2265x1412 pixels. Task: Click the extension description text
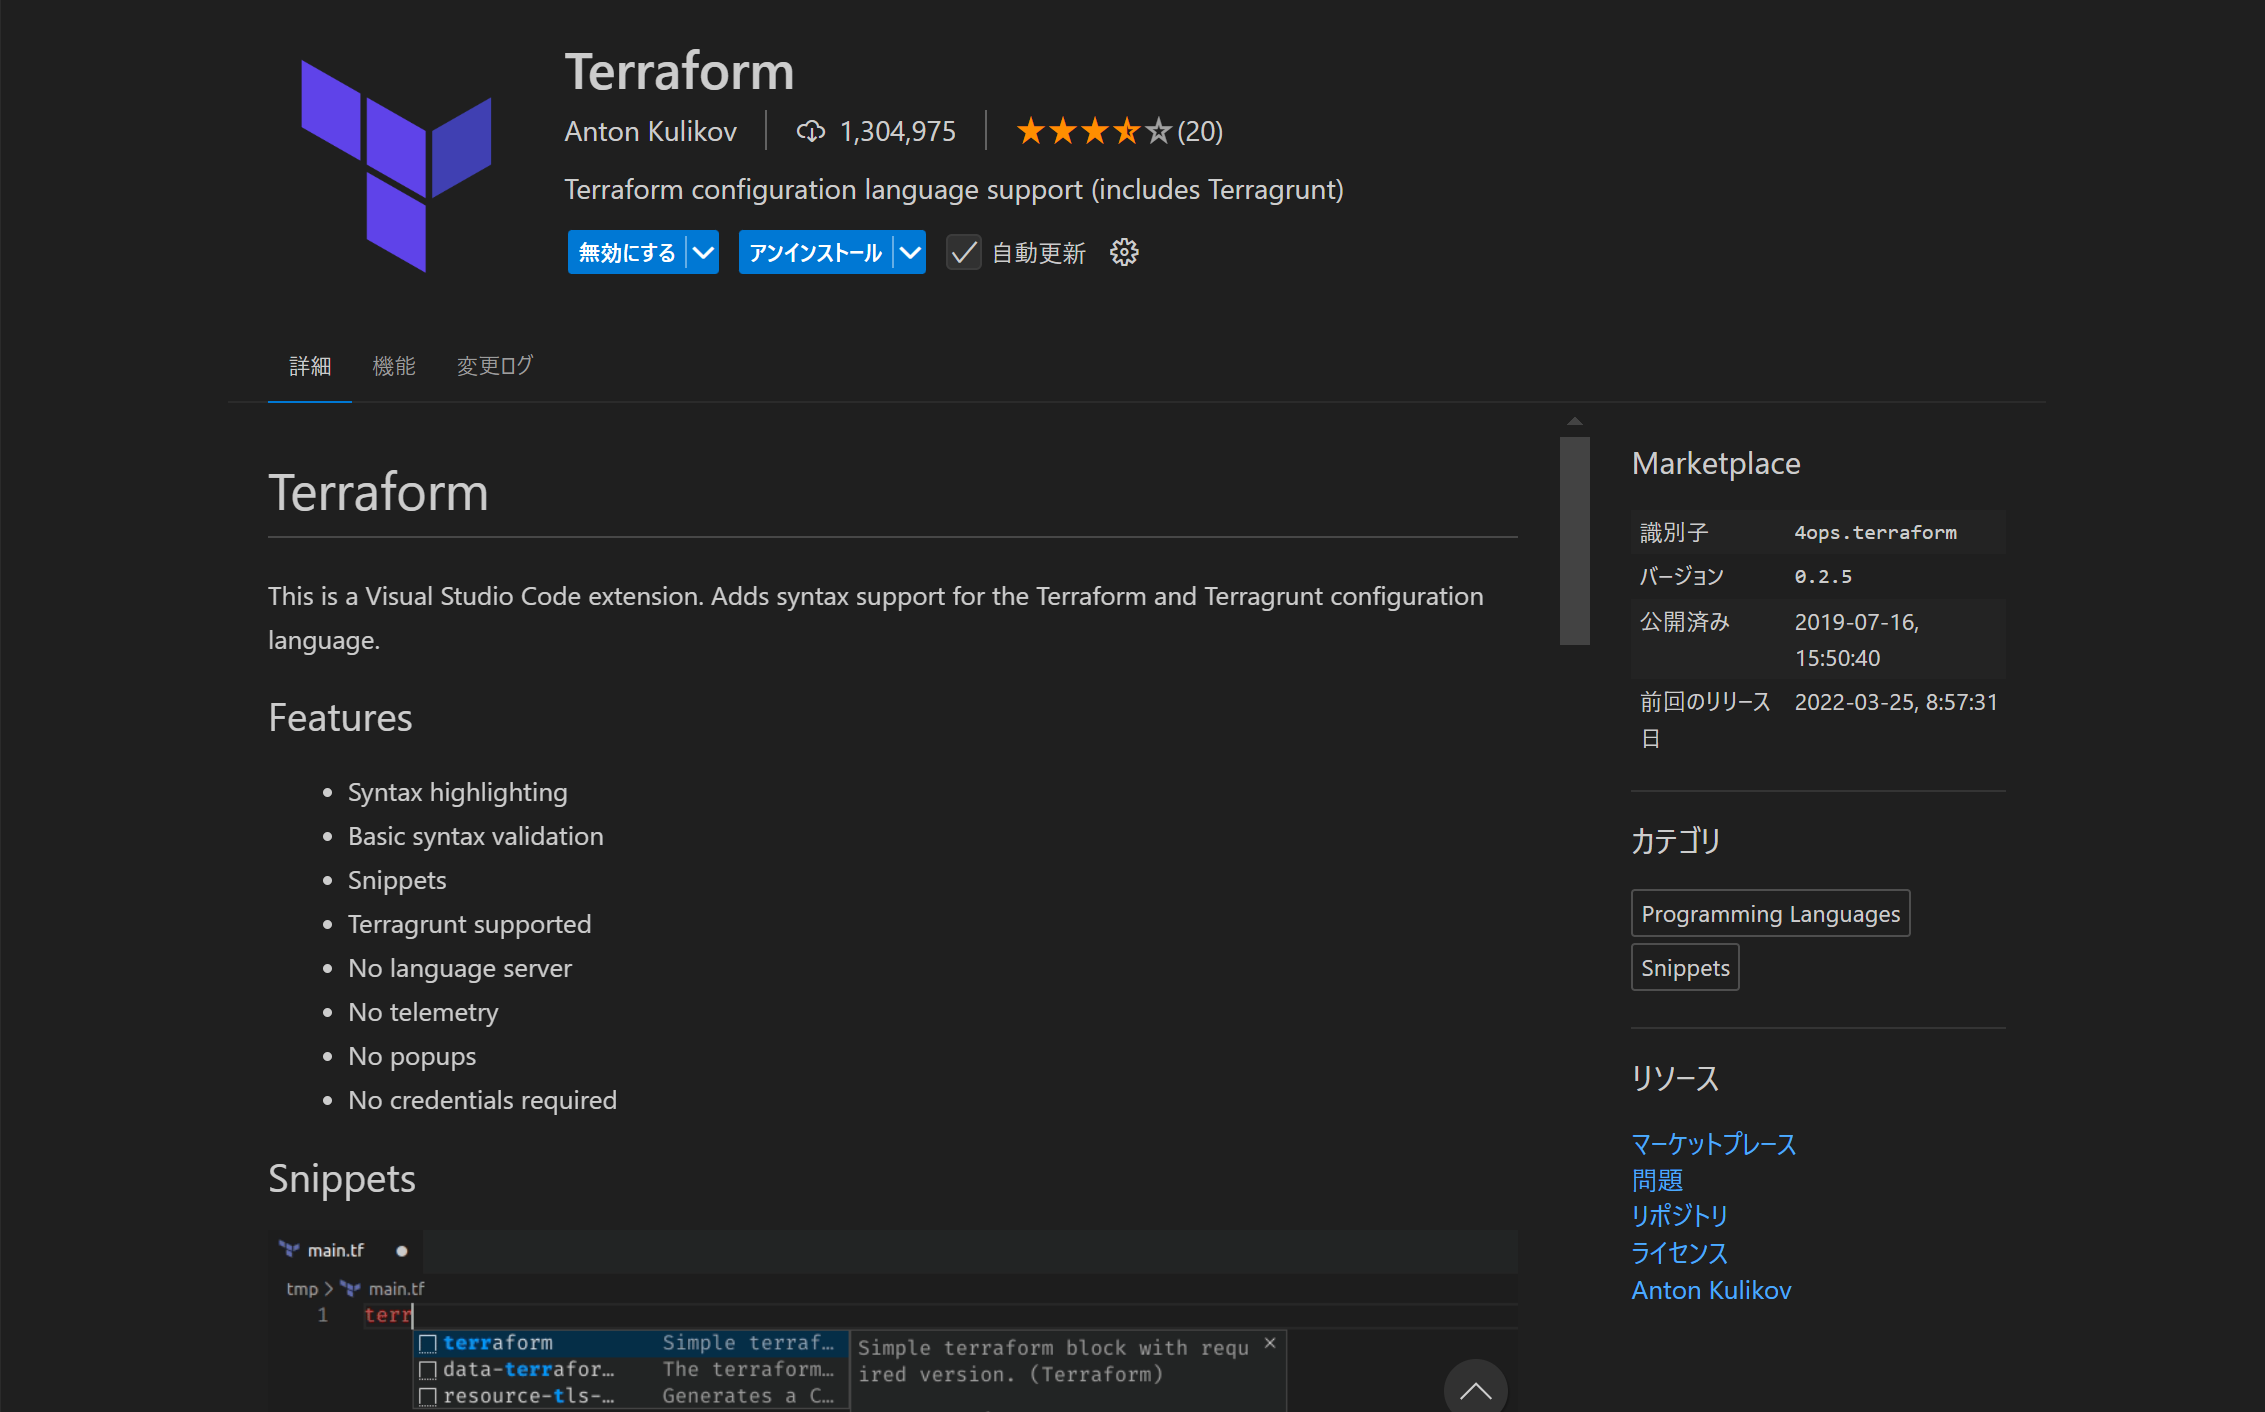click(954, 189)
